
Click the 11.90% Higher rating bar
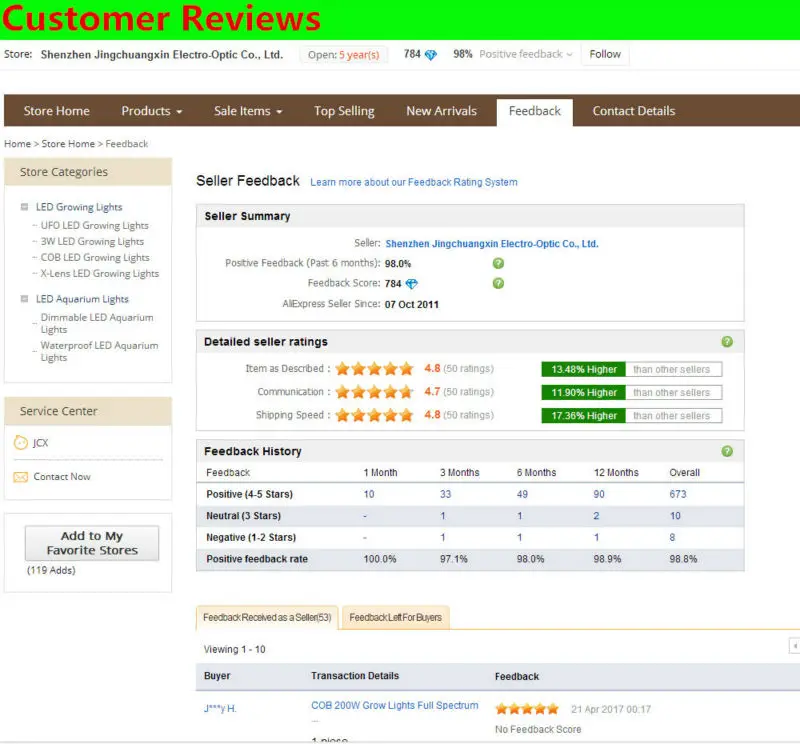[584, 392]
